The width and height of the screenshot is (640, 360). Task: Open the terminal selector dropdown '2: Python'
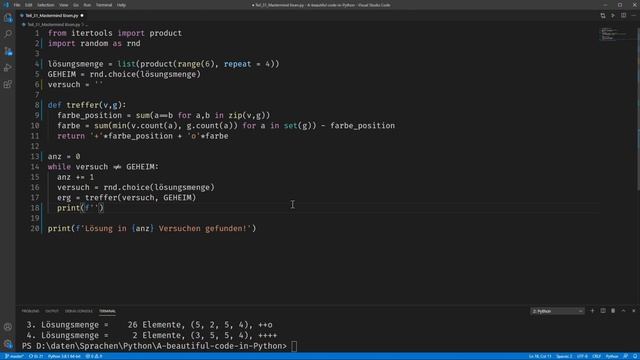pyautogui.click(x=557, y=311)
